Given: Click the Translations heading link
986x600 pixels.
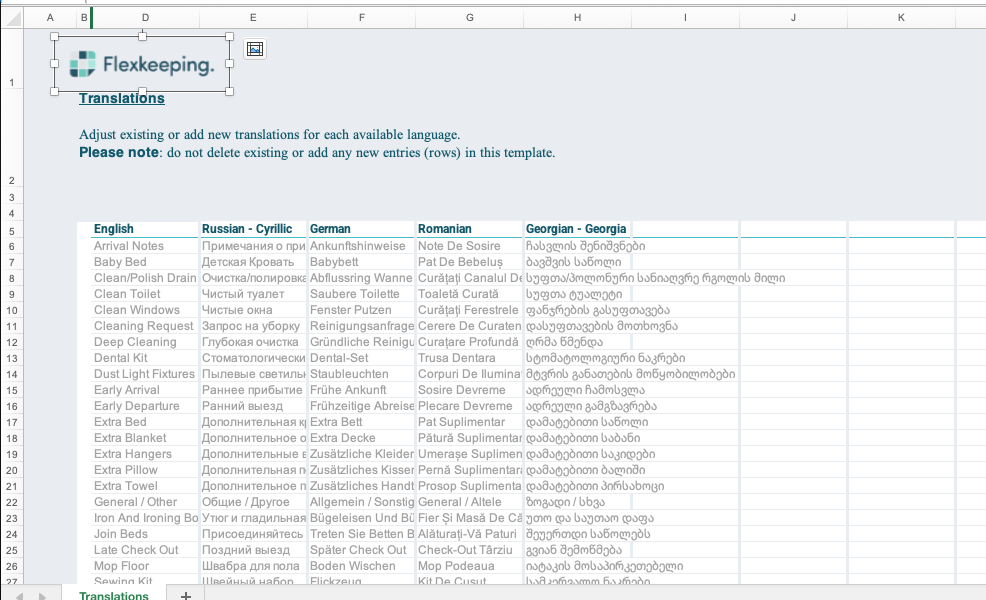Looking at the screenshot, I should point(121,98).
